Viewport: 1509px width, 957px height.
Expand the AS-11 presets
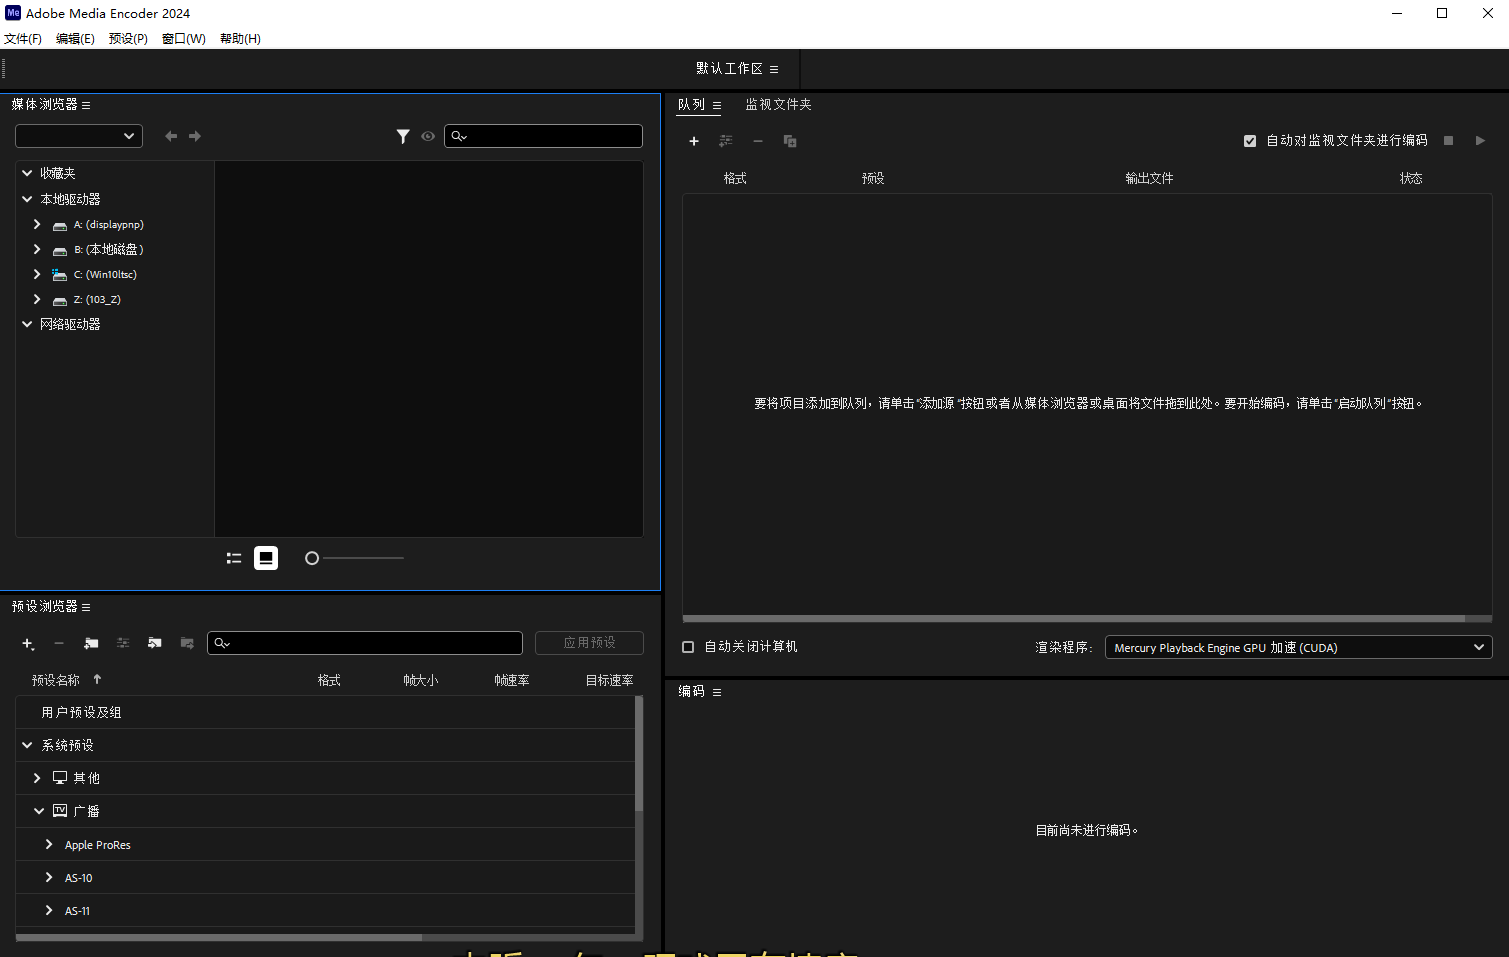[49, 910]
